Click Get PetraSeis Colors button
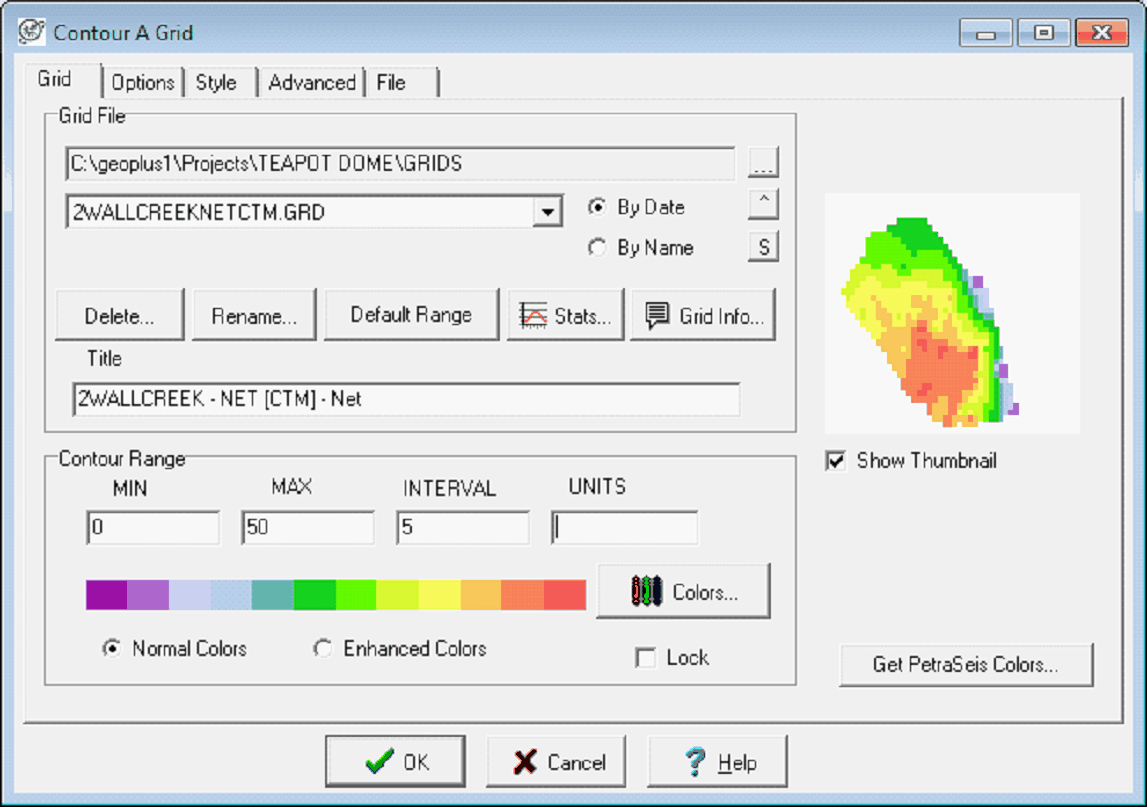This screenshot has height=808, width=1148. click(965, 665)
